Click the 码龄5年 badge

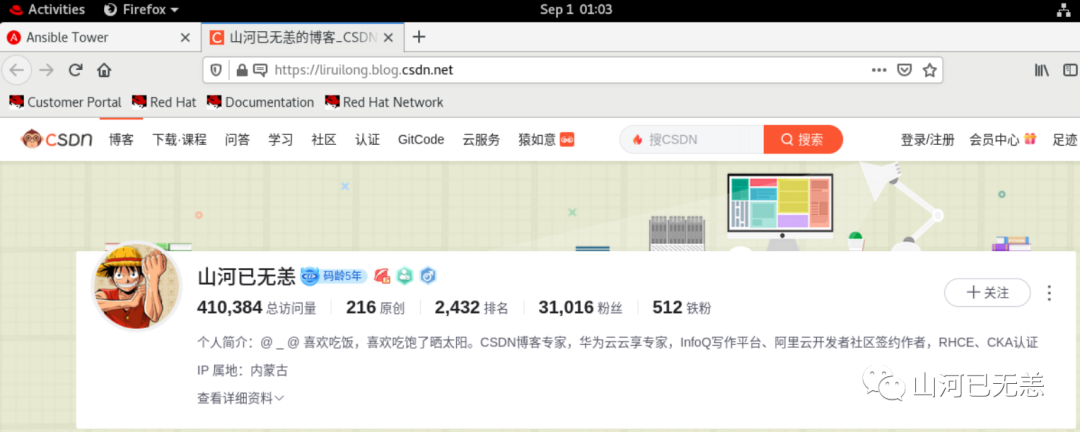click(333, 276)
